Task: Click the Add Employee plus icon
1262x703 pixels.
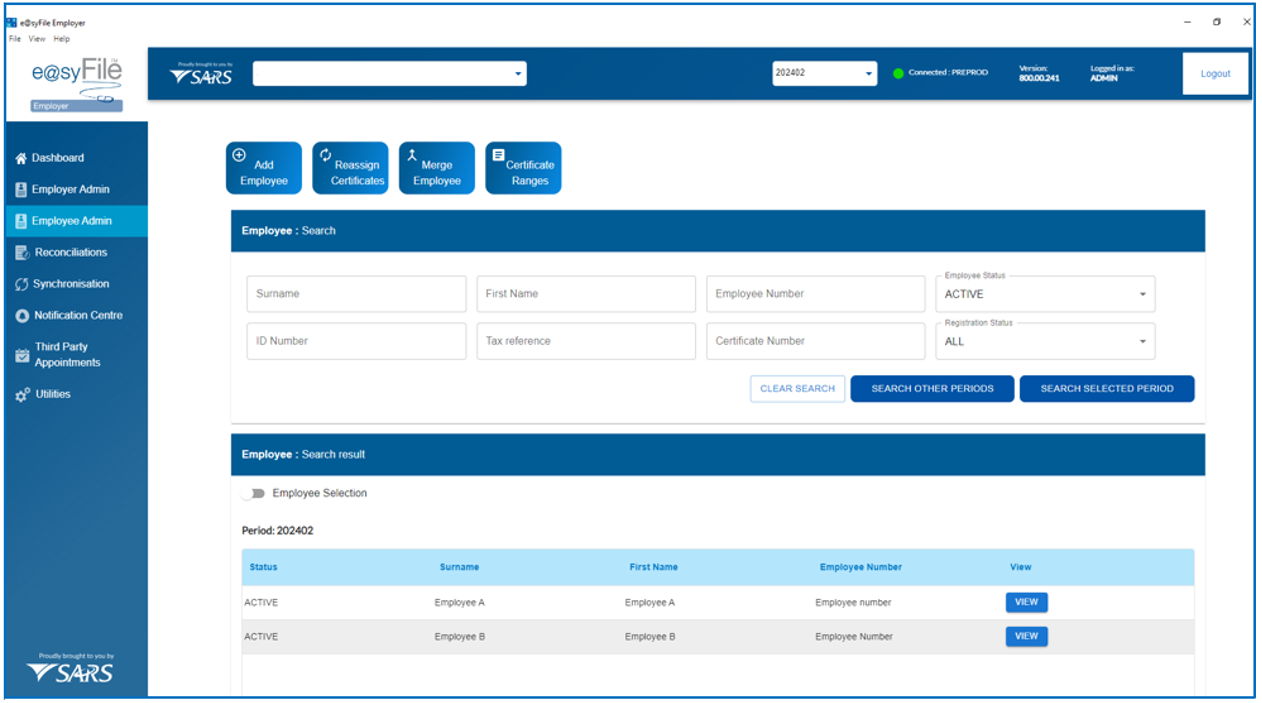Action: (239, 156)
